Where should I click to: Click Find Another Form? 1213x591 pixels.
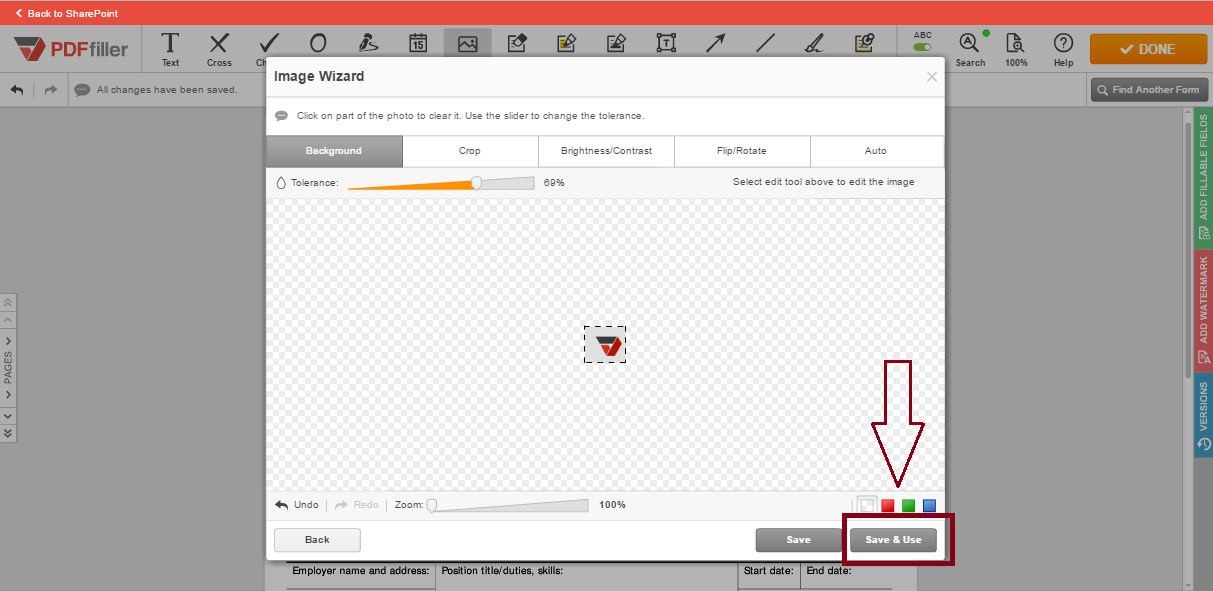[x=1149, y=90]
